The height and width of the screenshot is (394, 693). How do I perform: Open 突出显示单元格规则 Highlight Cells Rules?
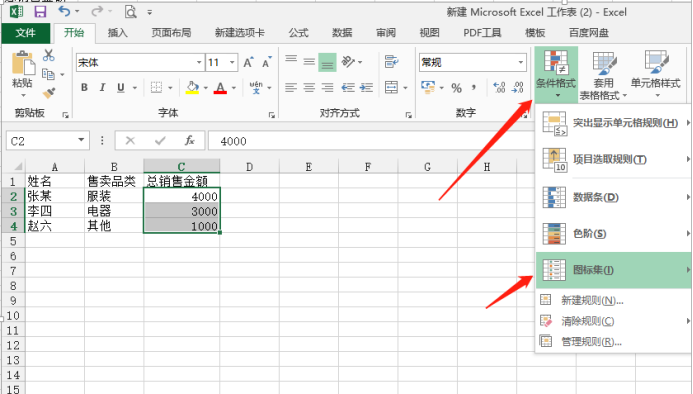613,123
